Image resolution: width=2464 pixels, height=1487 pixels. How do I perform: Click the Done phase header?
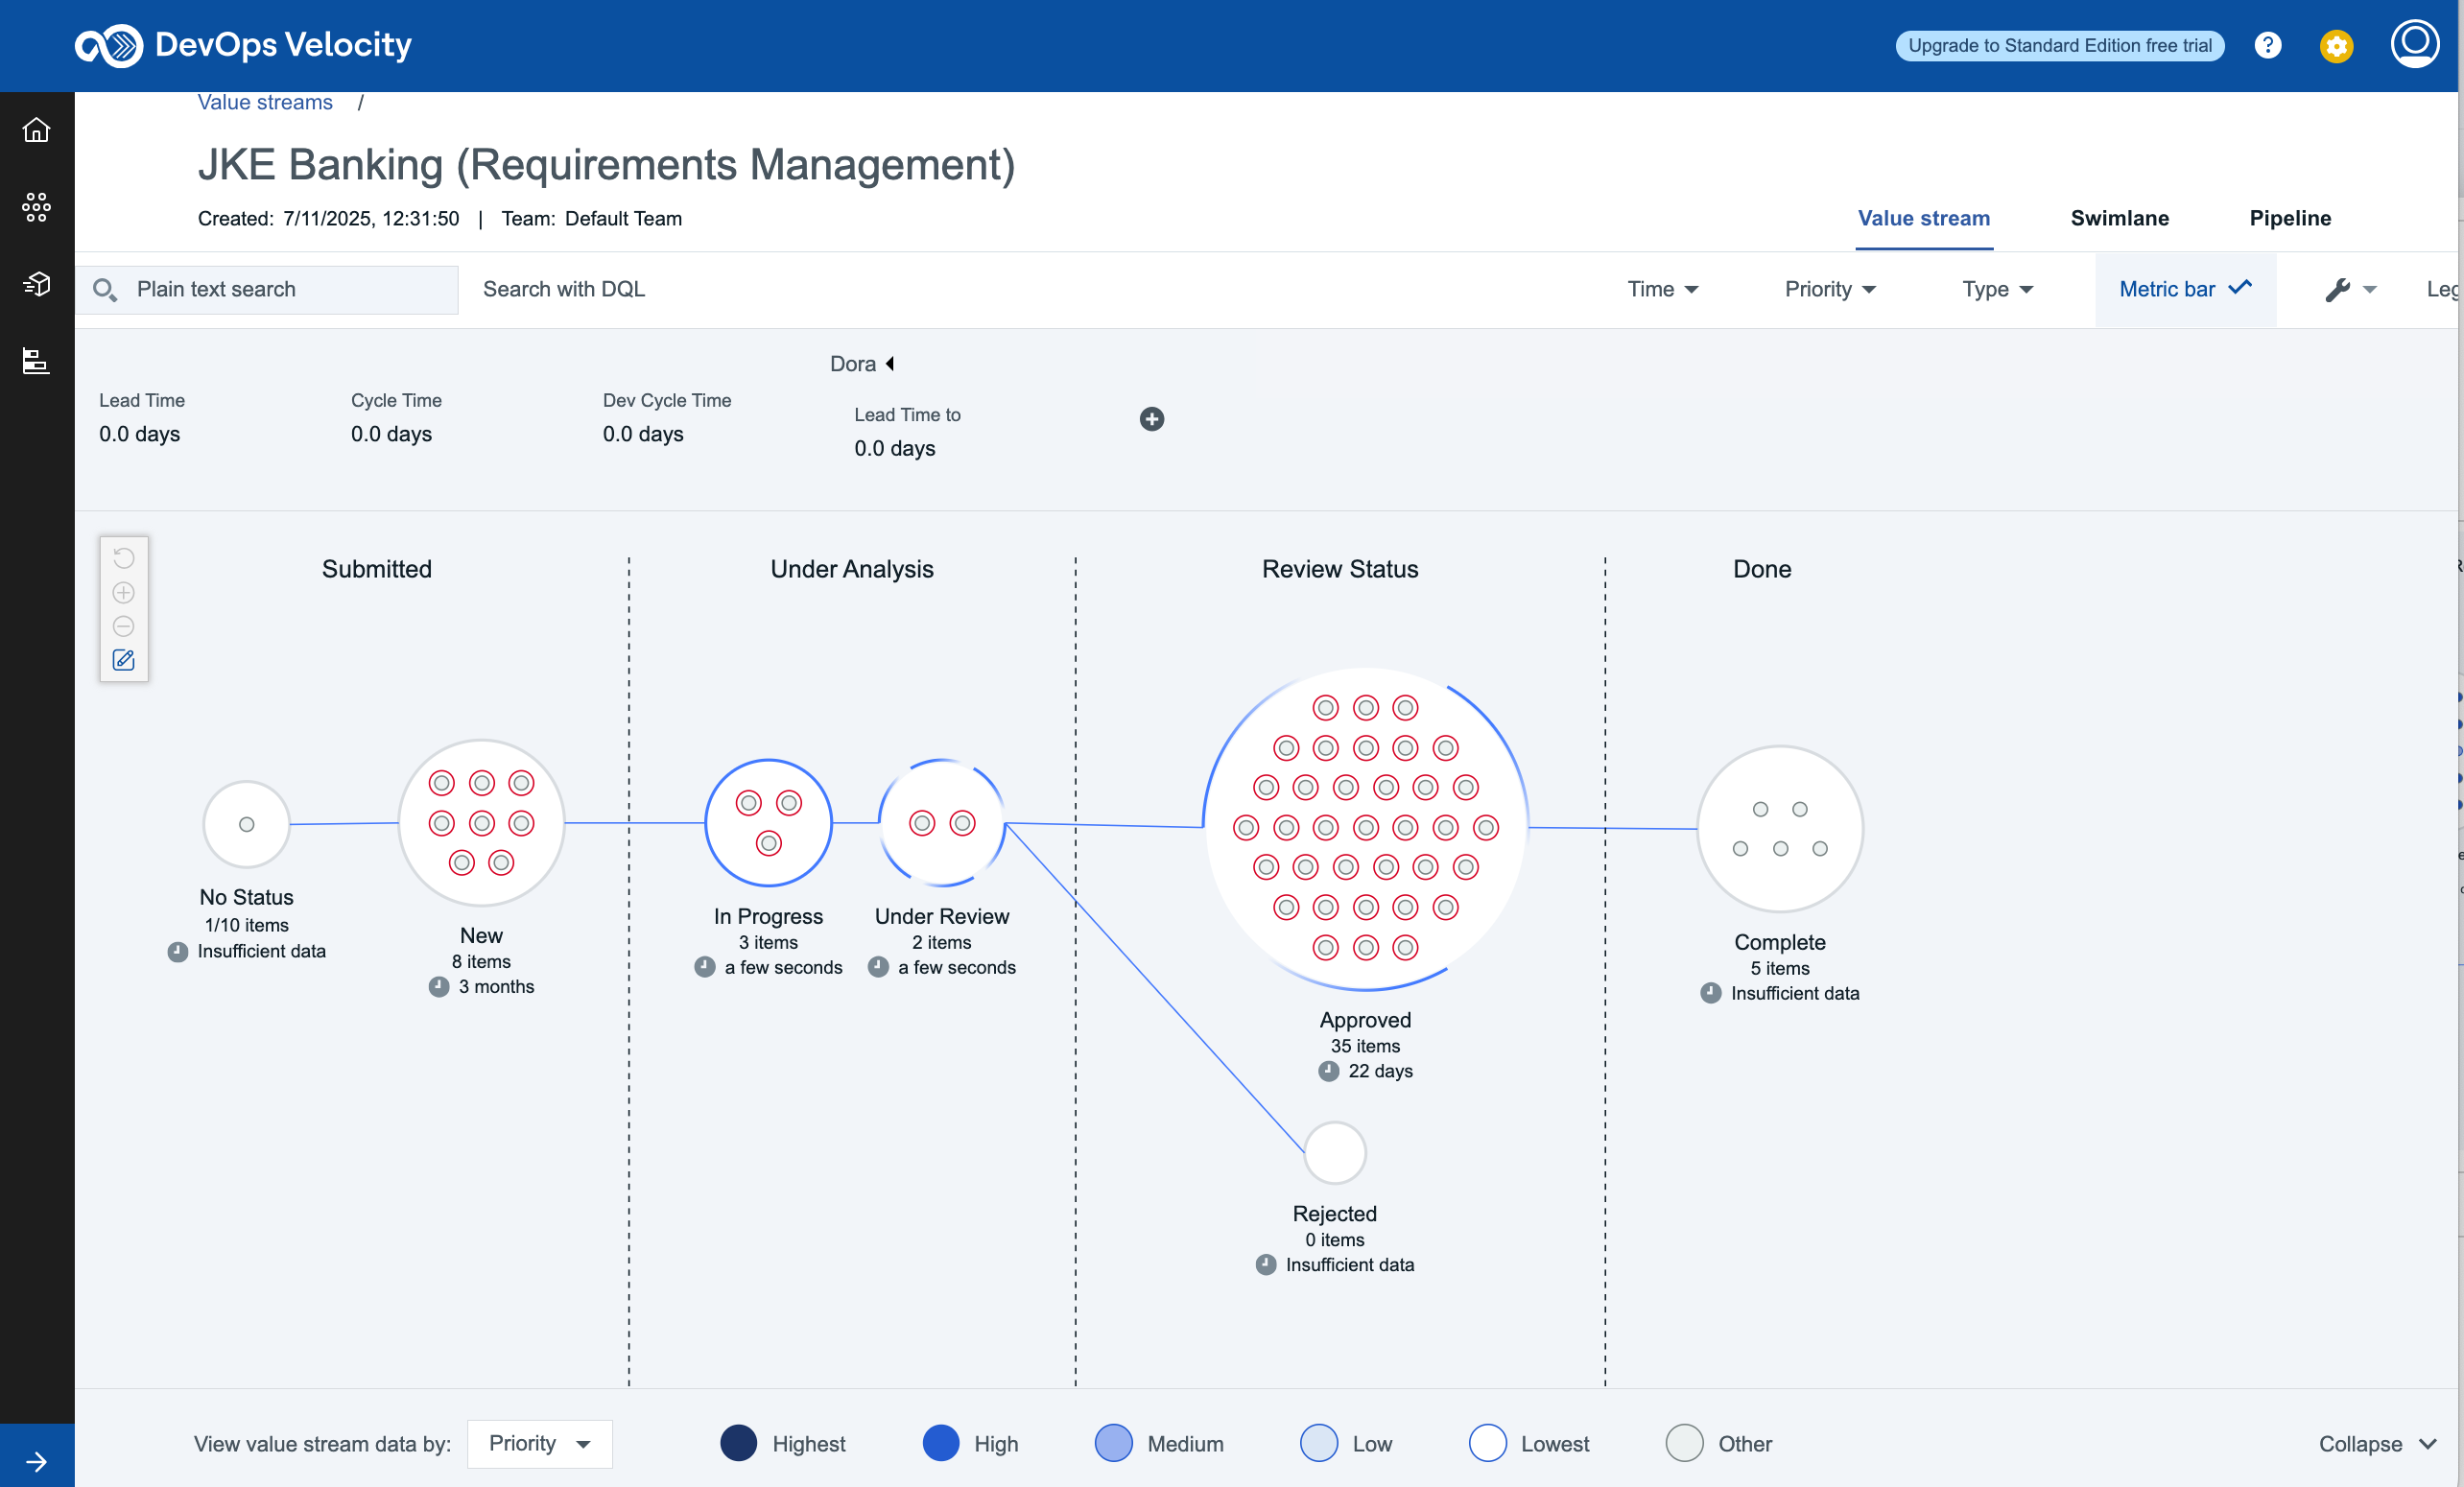tap(1761, 569)
